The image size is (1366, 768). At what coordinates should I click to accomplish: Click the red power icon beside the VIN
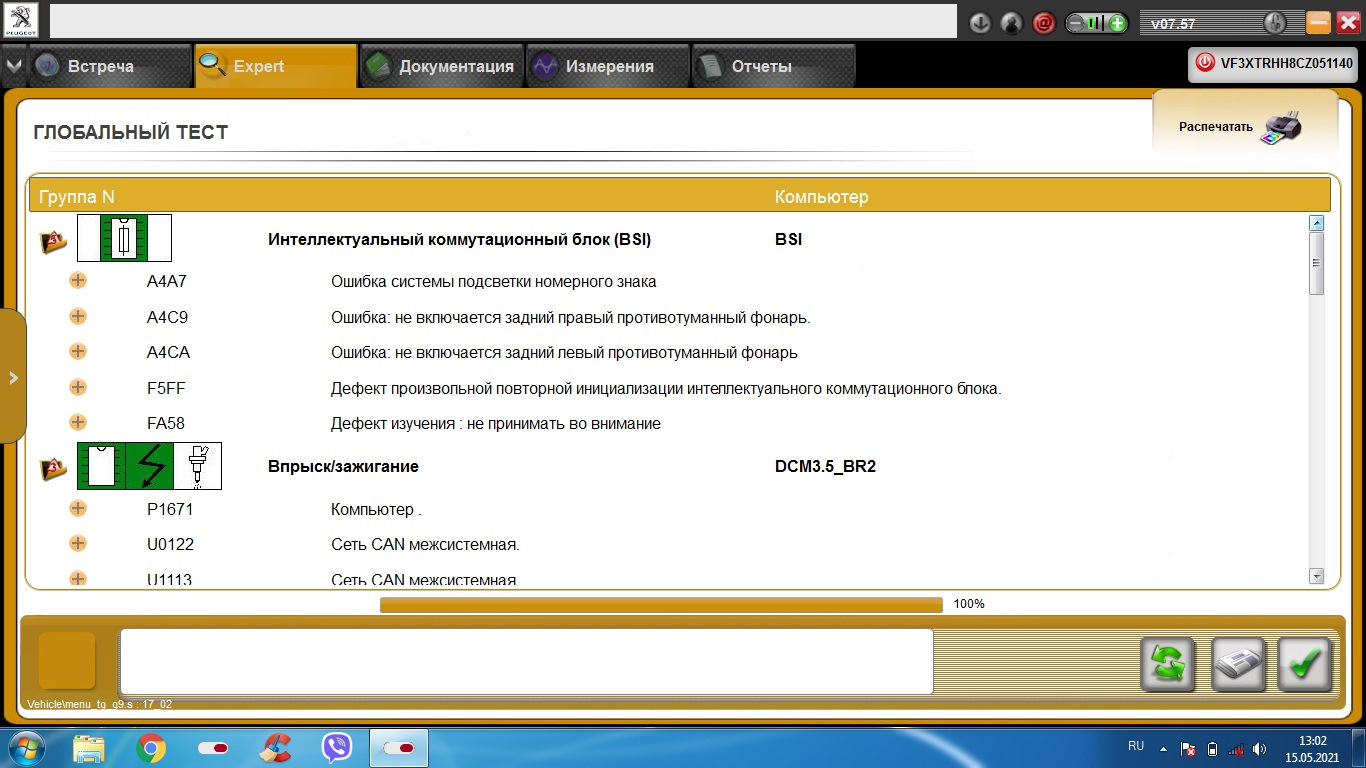1205,63
